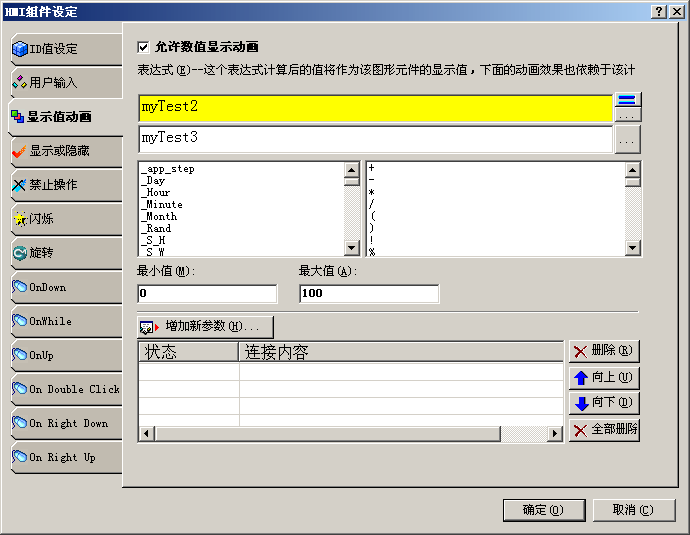Click the 增加新参数 add parameter icon
Viewport: 690px width, 535px height.
(x=147, y=327)
